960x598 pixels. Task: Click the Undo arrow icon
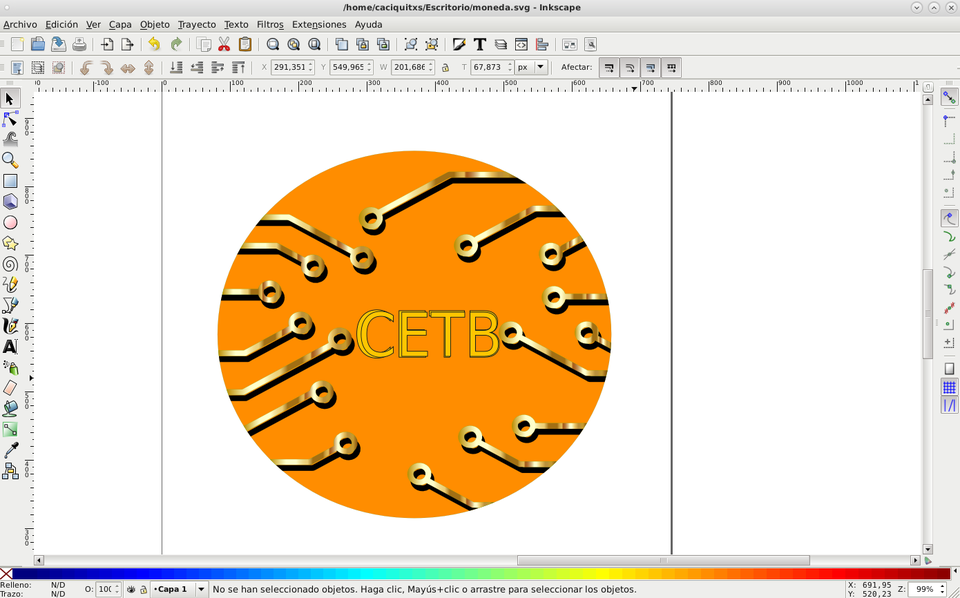[154, 44]
